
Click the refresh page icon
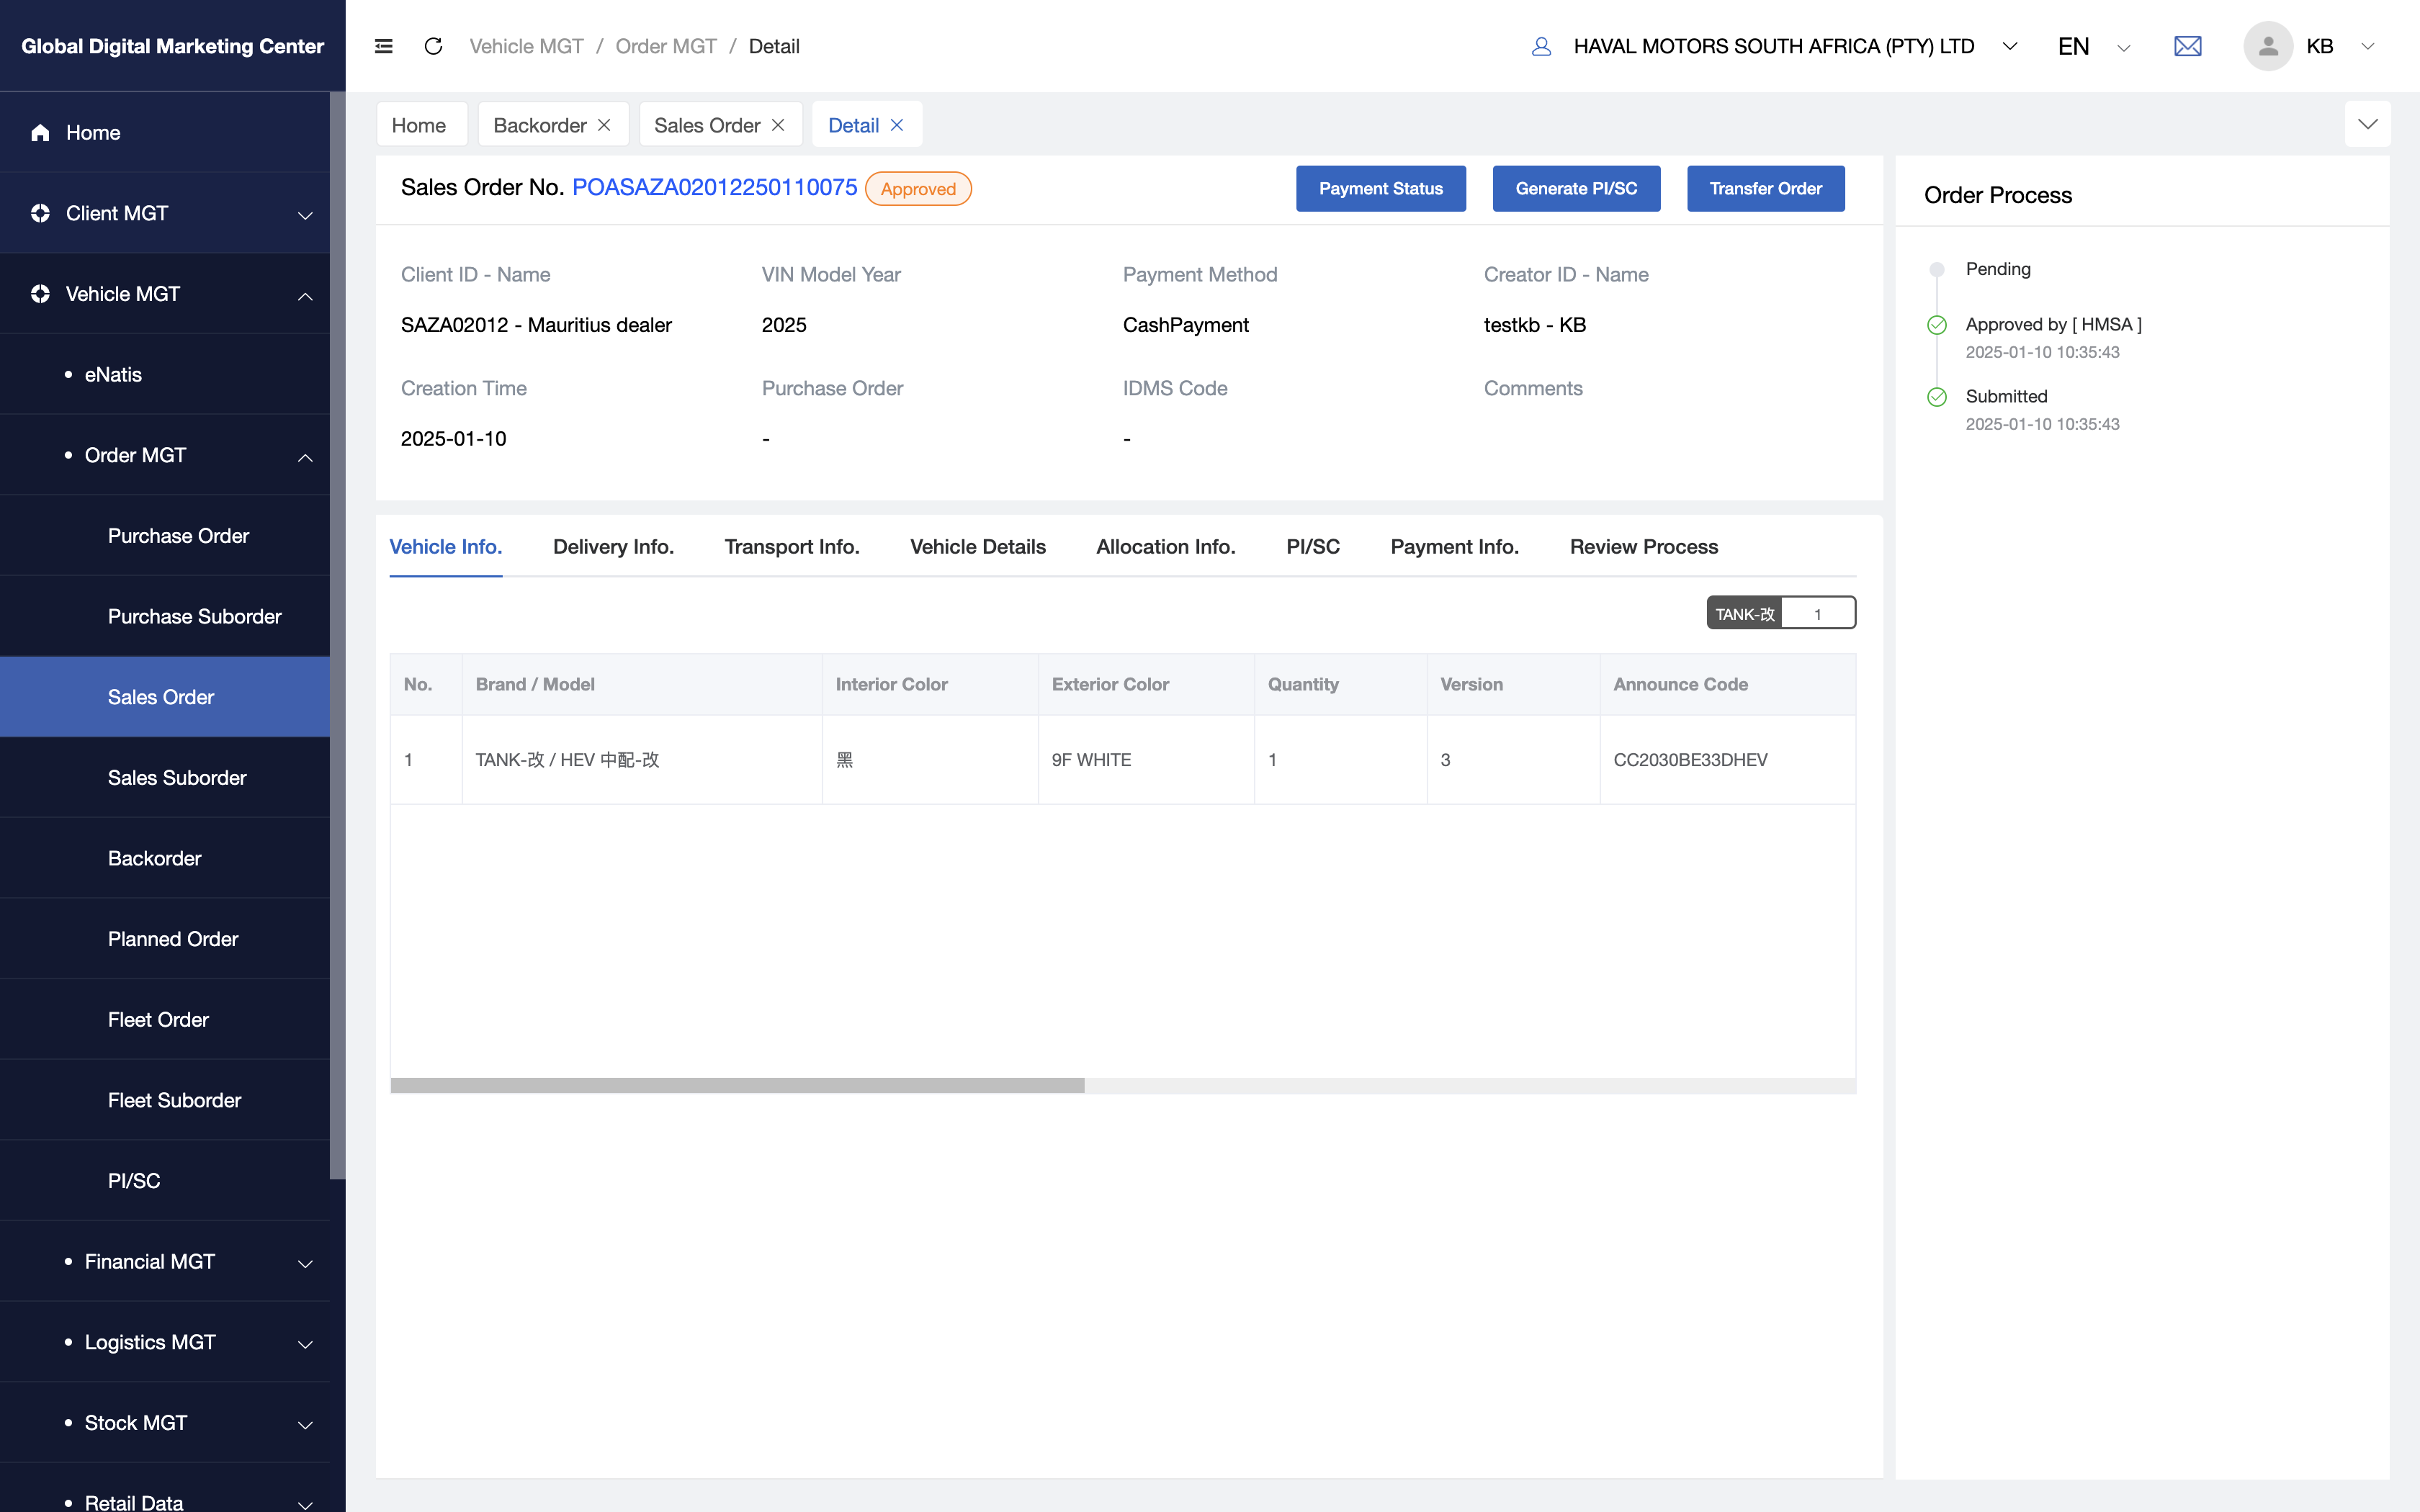point(433,46)
